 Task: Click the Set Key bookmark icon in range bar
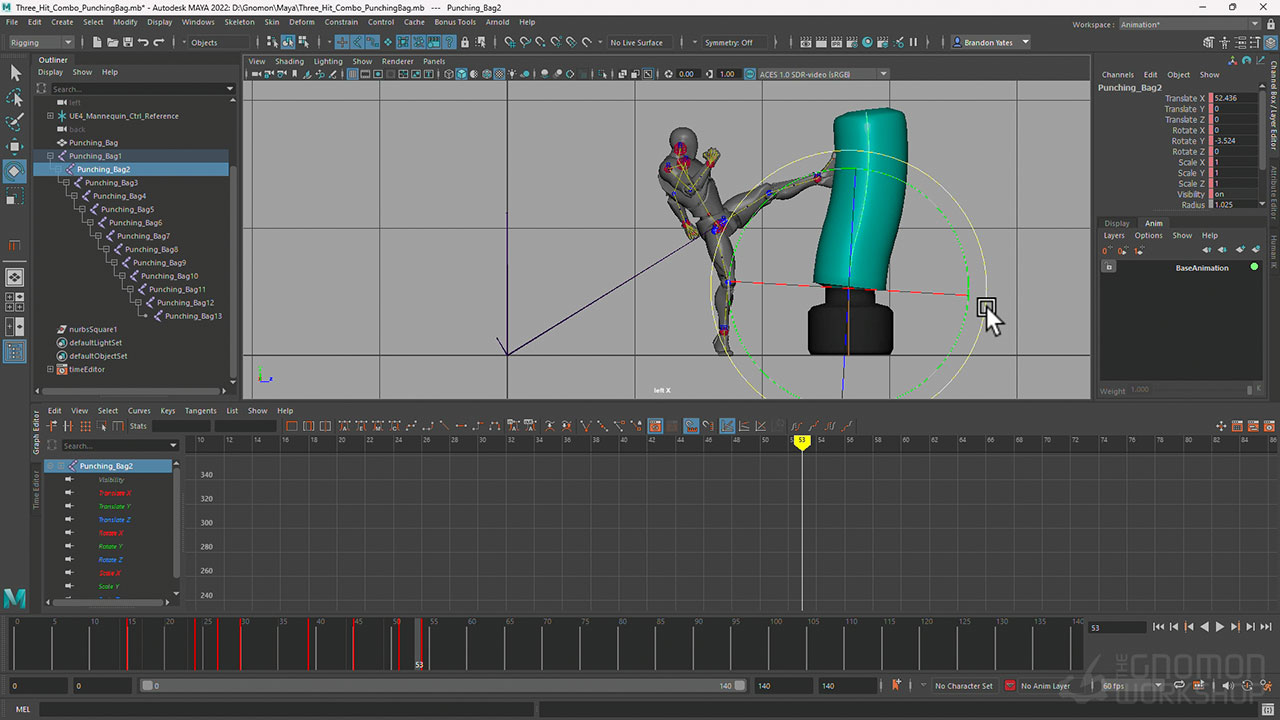click(896, 685)
